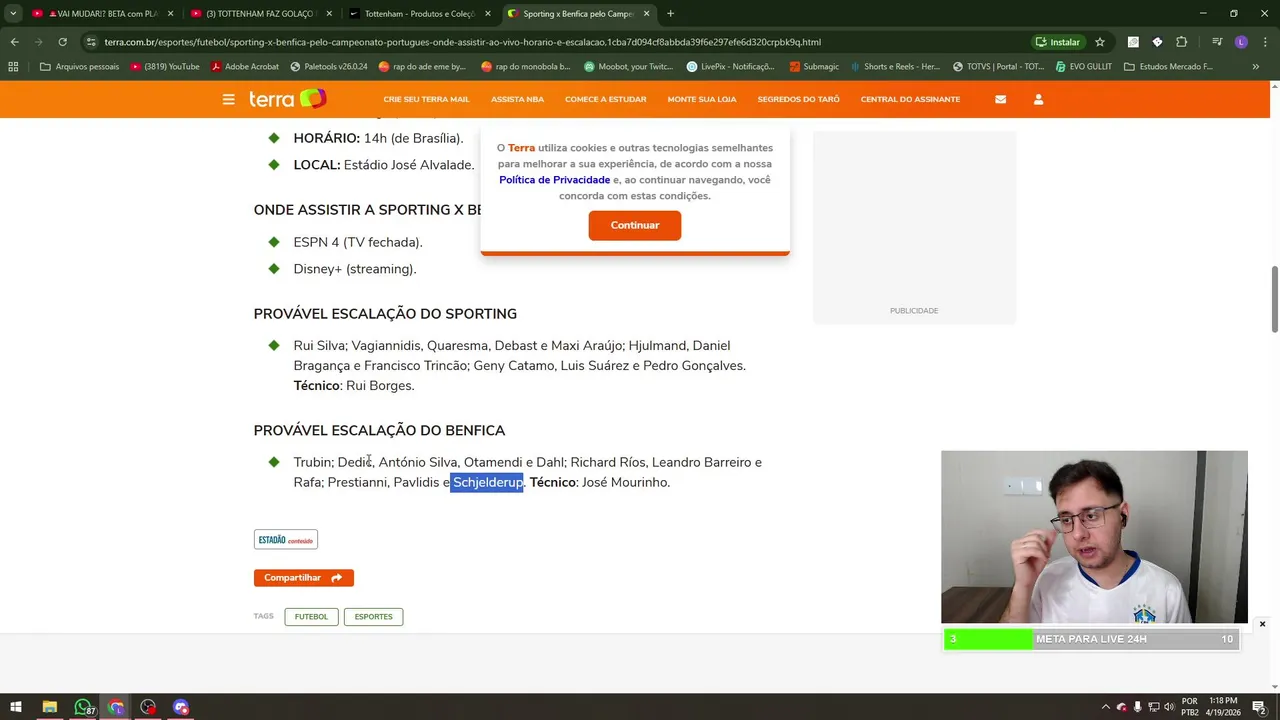
Task: Open CENTRAL DO ASSINANTE menu item
Action: (x=910, y=99)
